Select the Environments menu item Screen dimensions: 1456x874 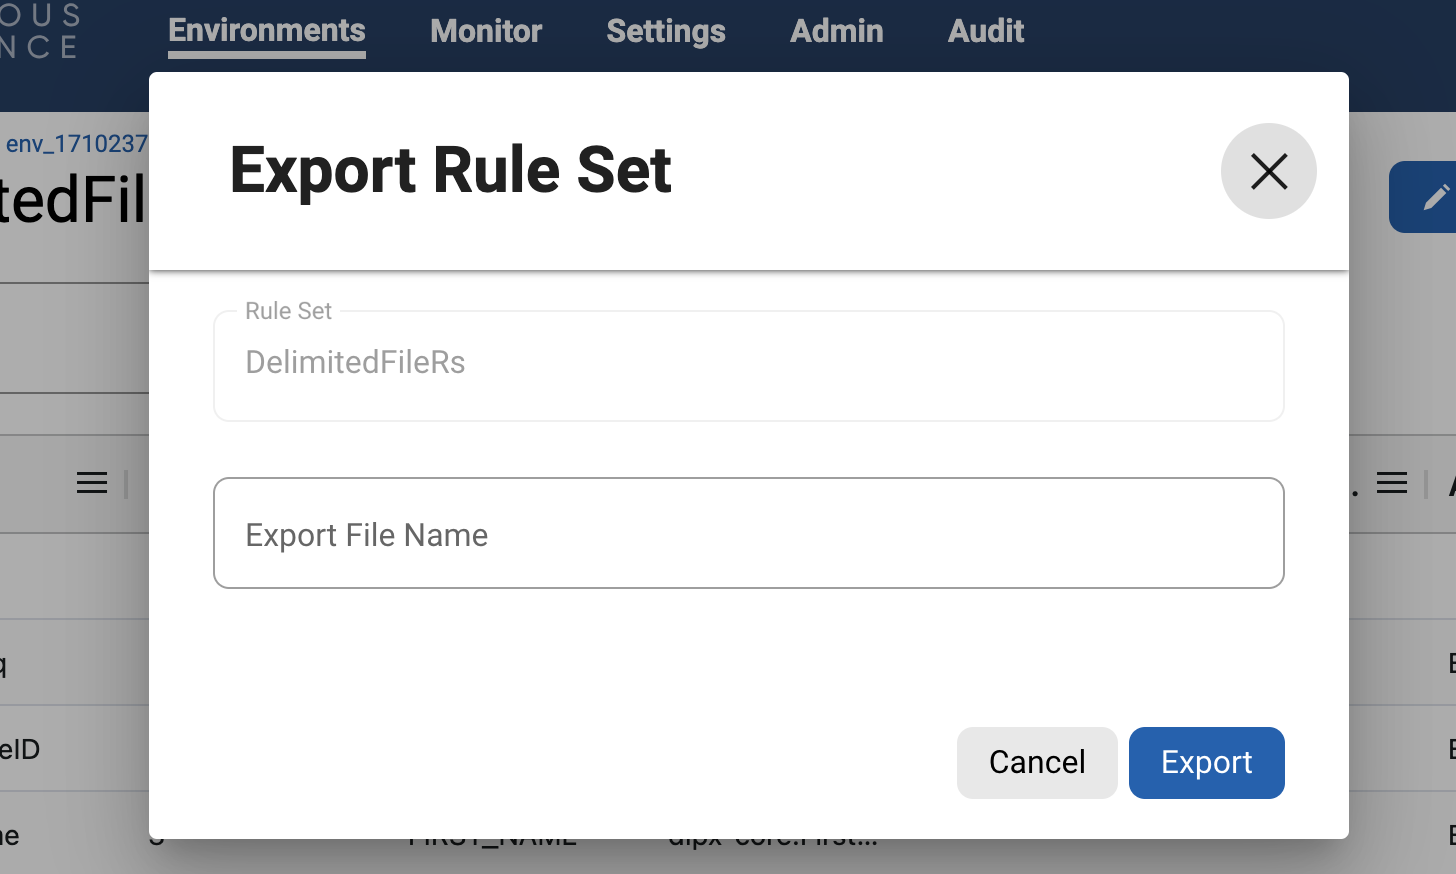[266, 31]
